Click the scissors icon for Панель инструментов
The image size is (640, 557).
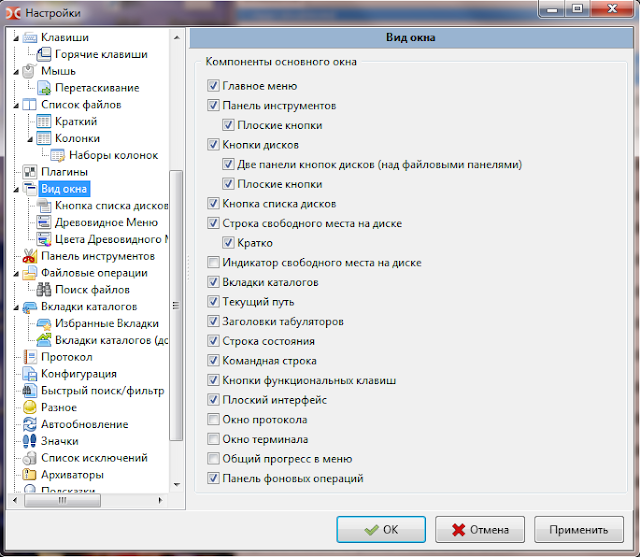[x=29, y=256]
